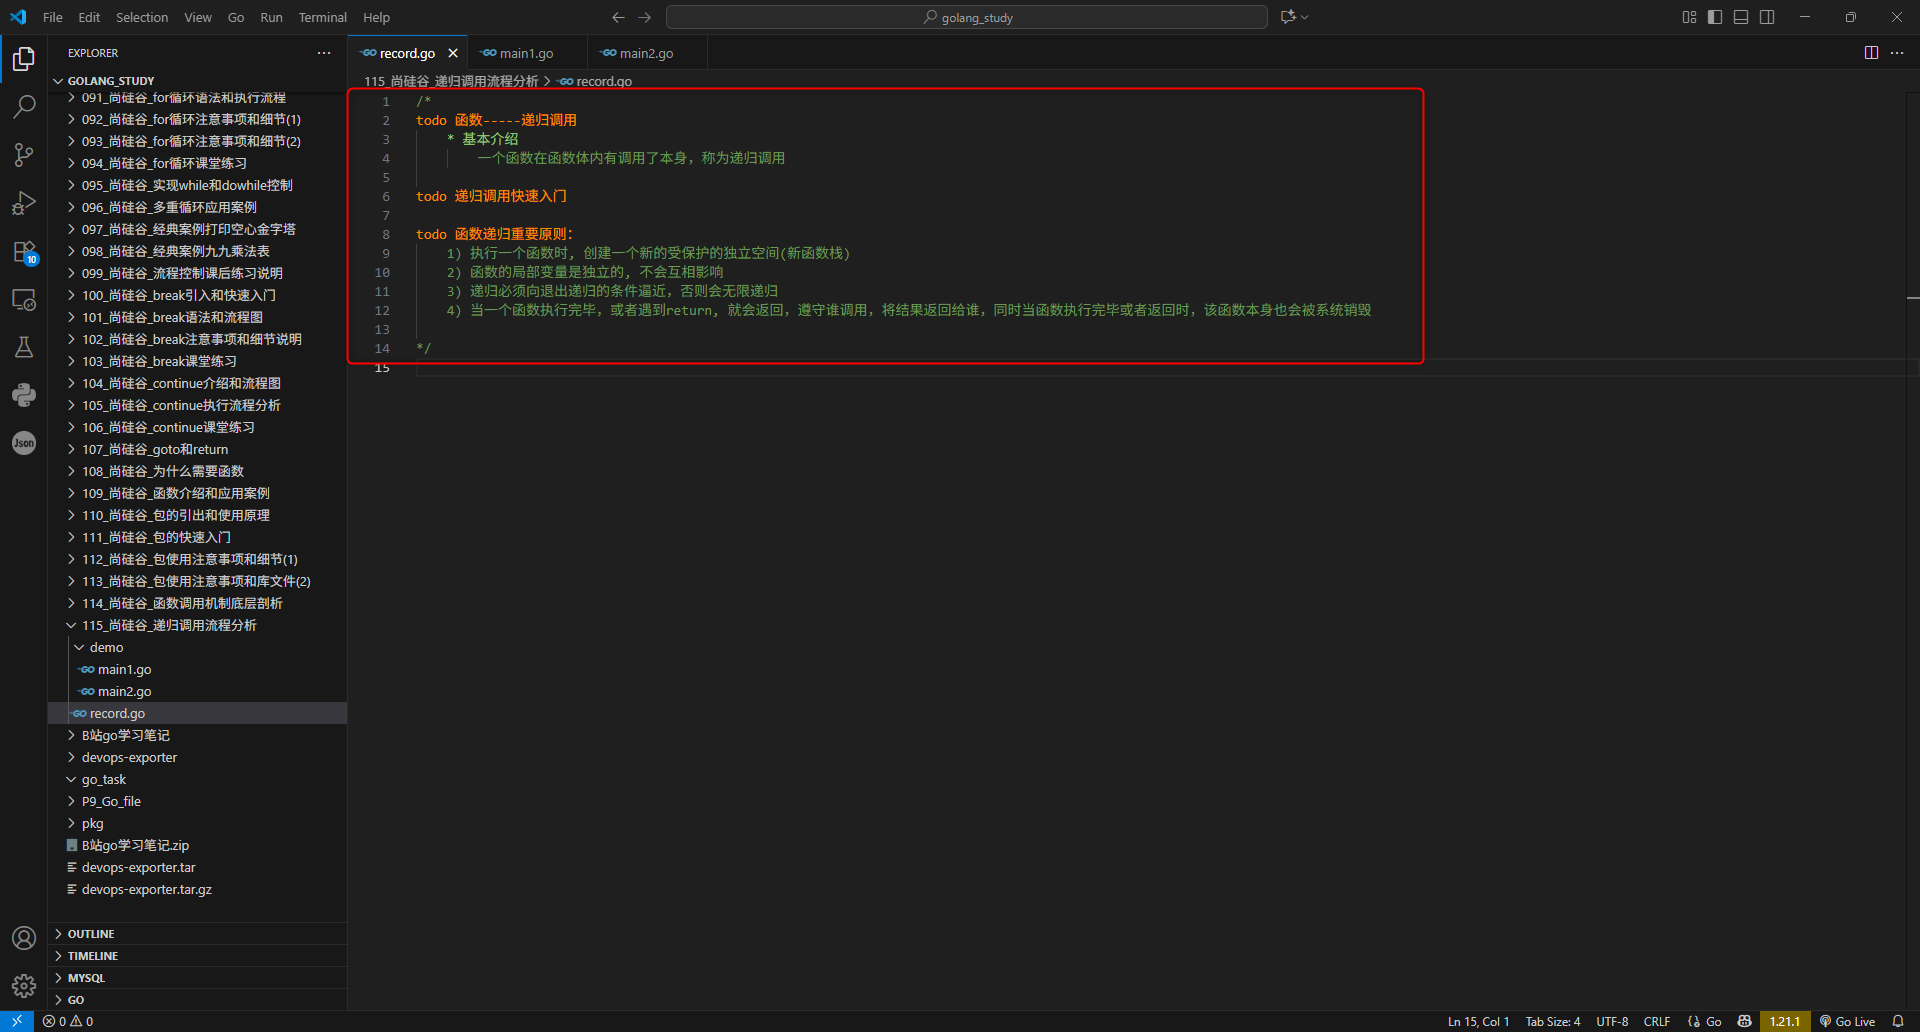The height and width of the screenshot is (1032, 1920).
Task: Collapse the demo folder
Action: [198, 647]
